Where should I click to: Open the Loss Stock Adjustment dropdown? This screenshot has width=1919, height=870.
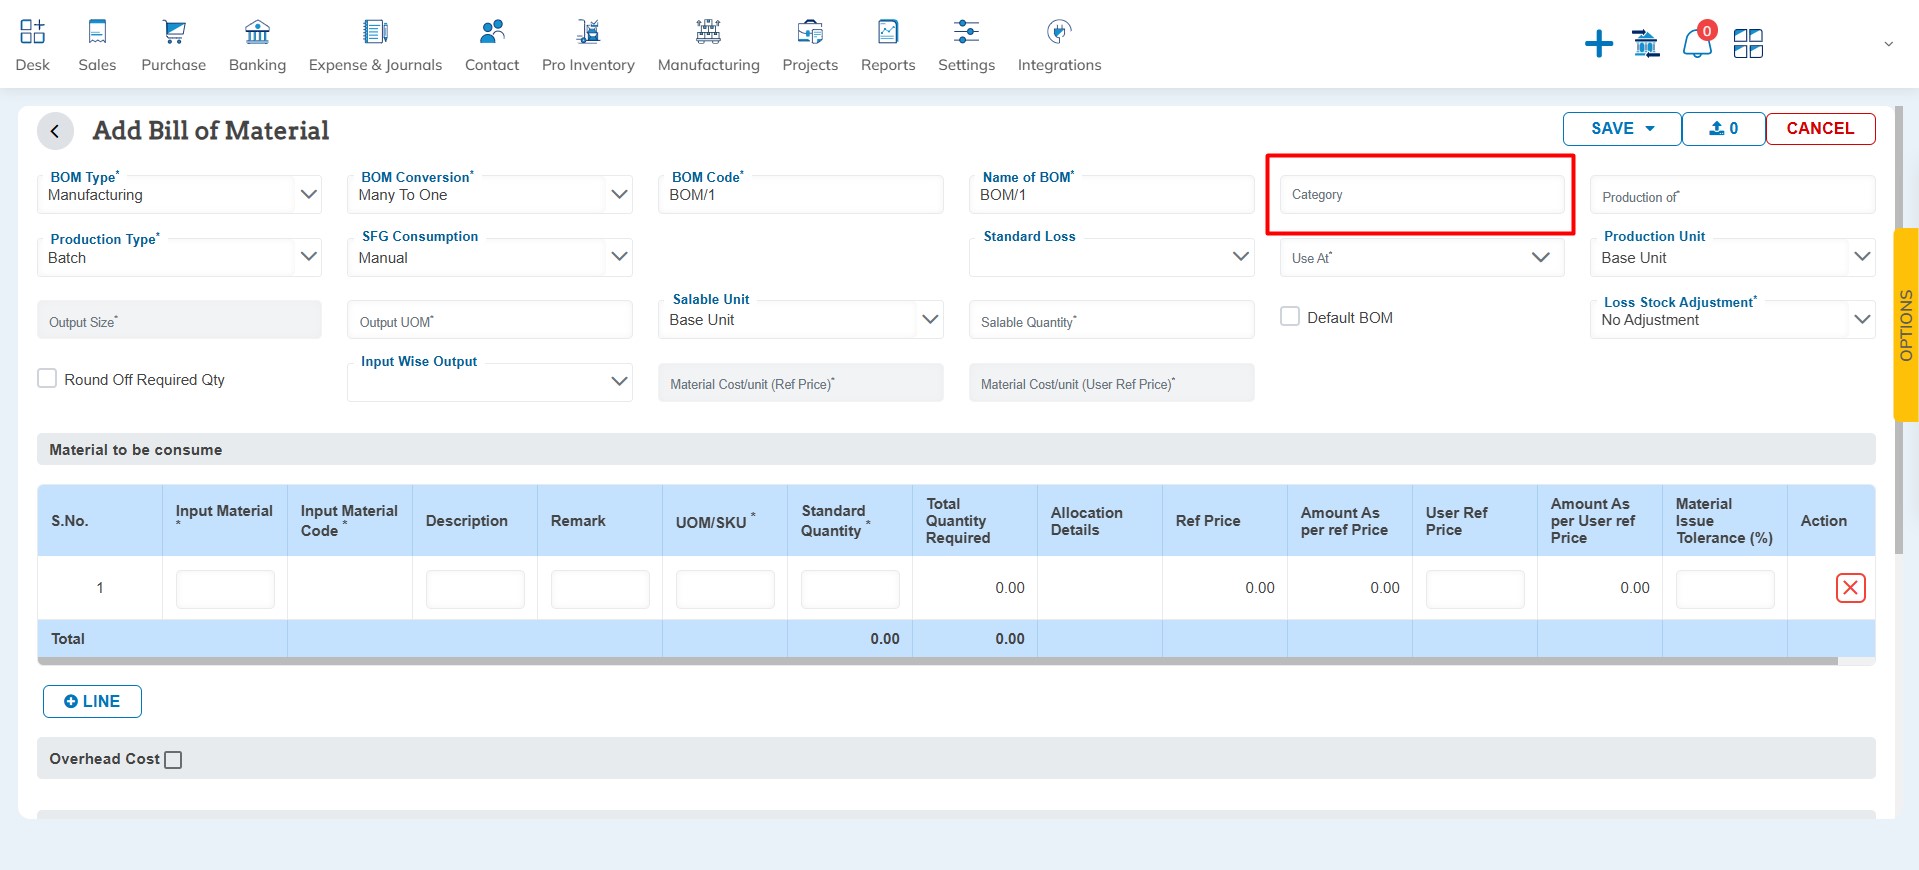click(x=1732, y=320)
